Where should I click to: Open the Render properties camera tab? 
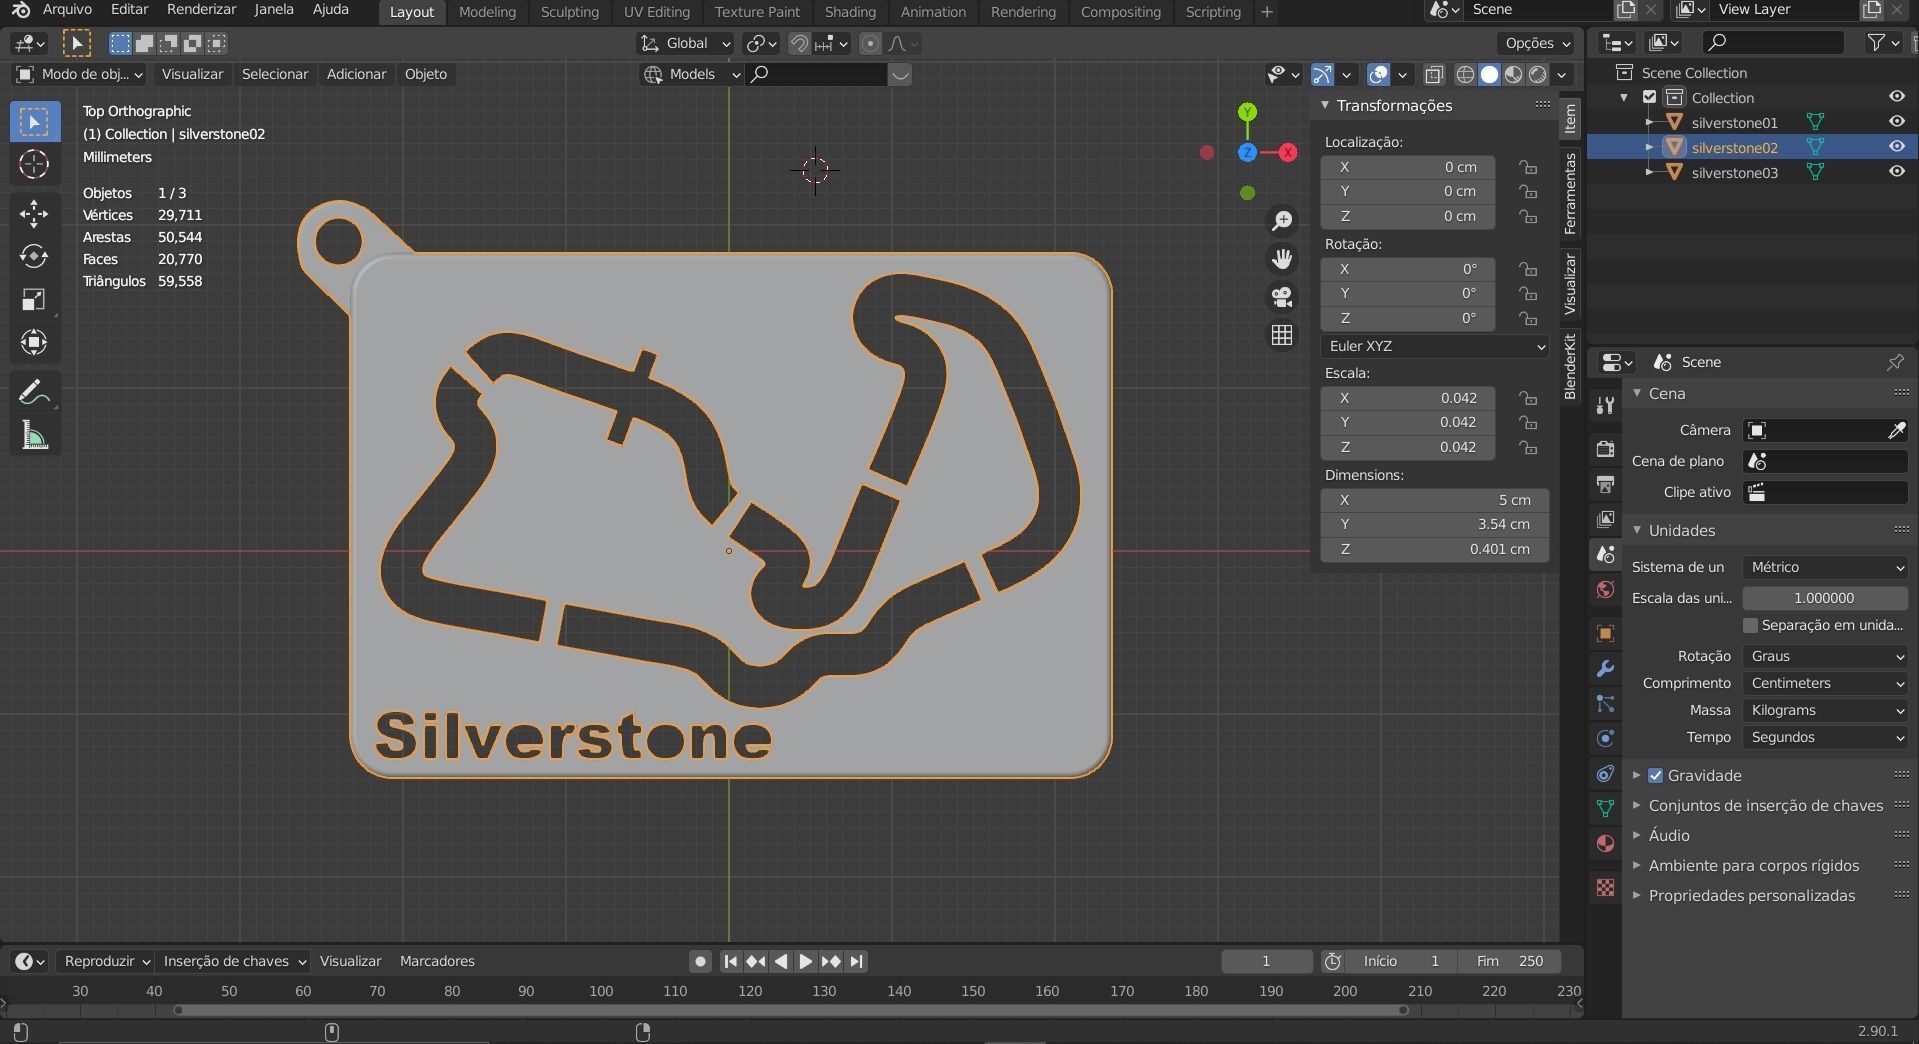click(x=1605, y=449)
